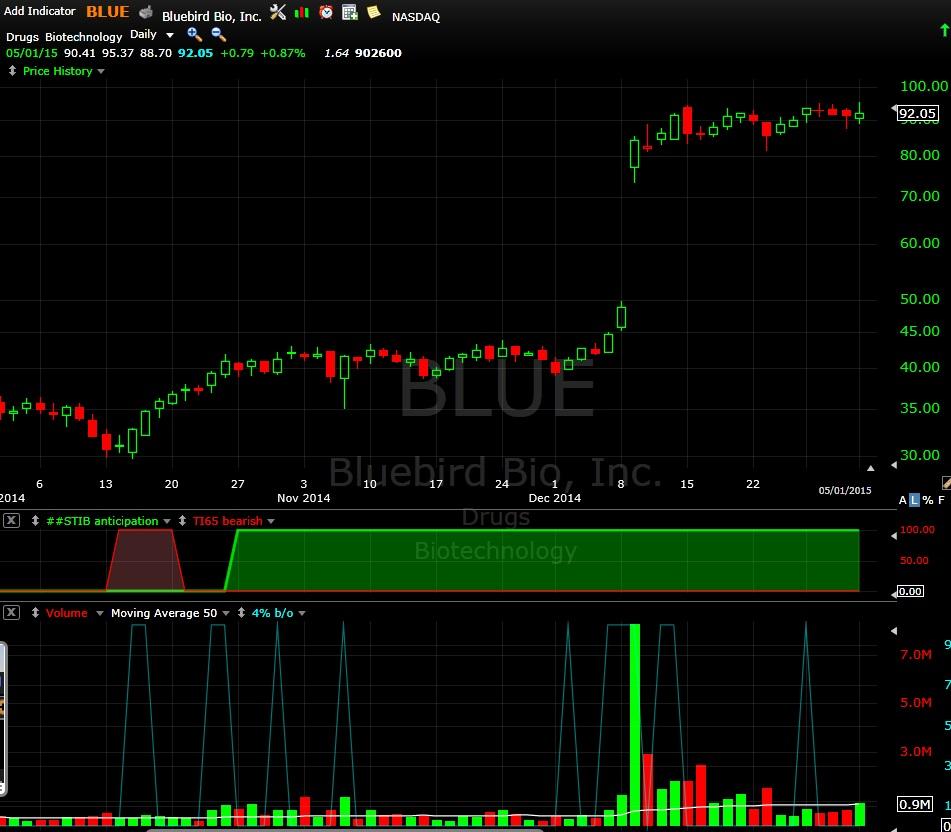
Task: Zoom in with the plus magnifier
Action: [194, 35]
